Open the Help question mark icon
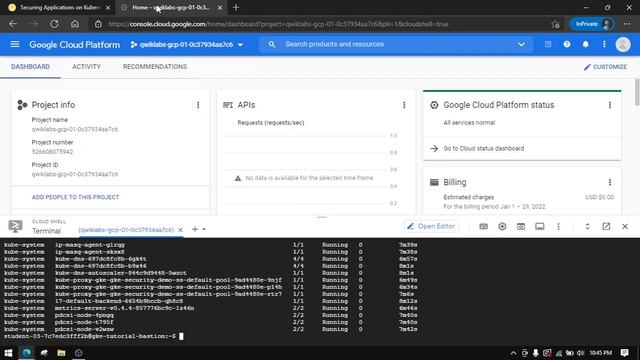 tap(567, 44)
